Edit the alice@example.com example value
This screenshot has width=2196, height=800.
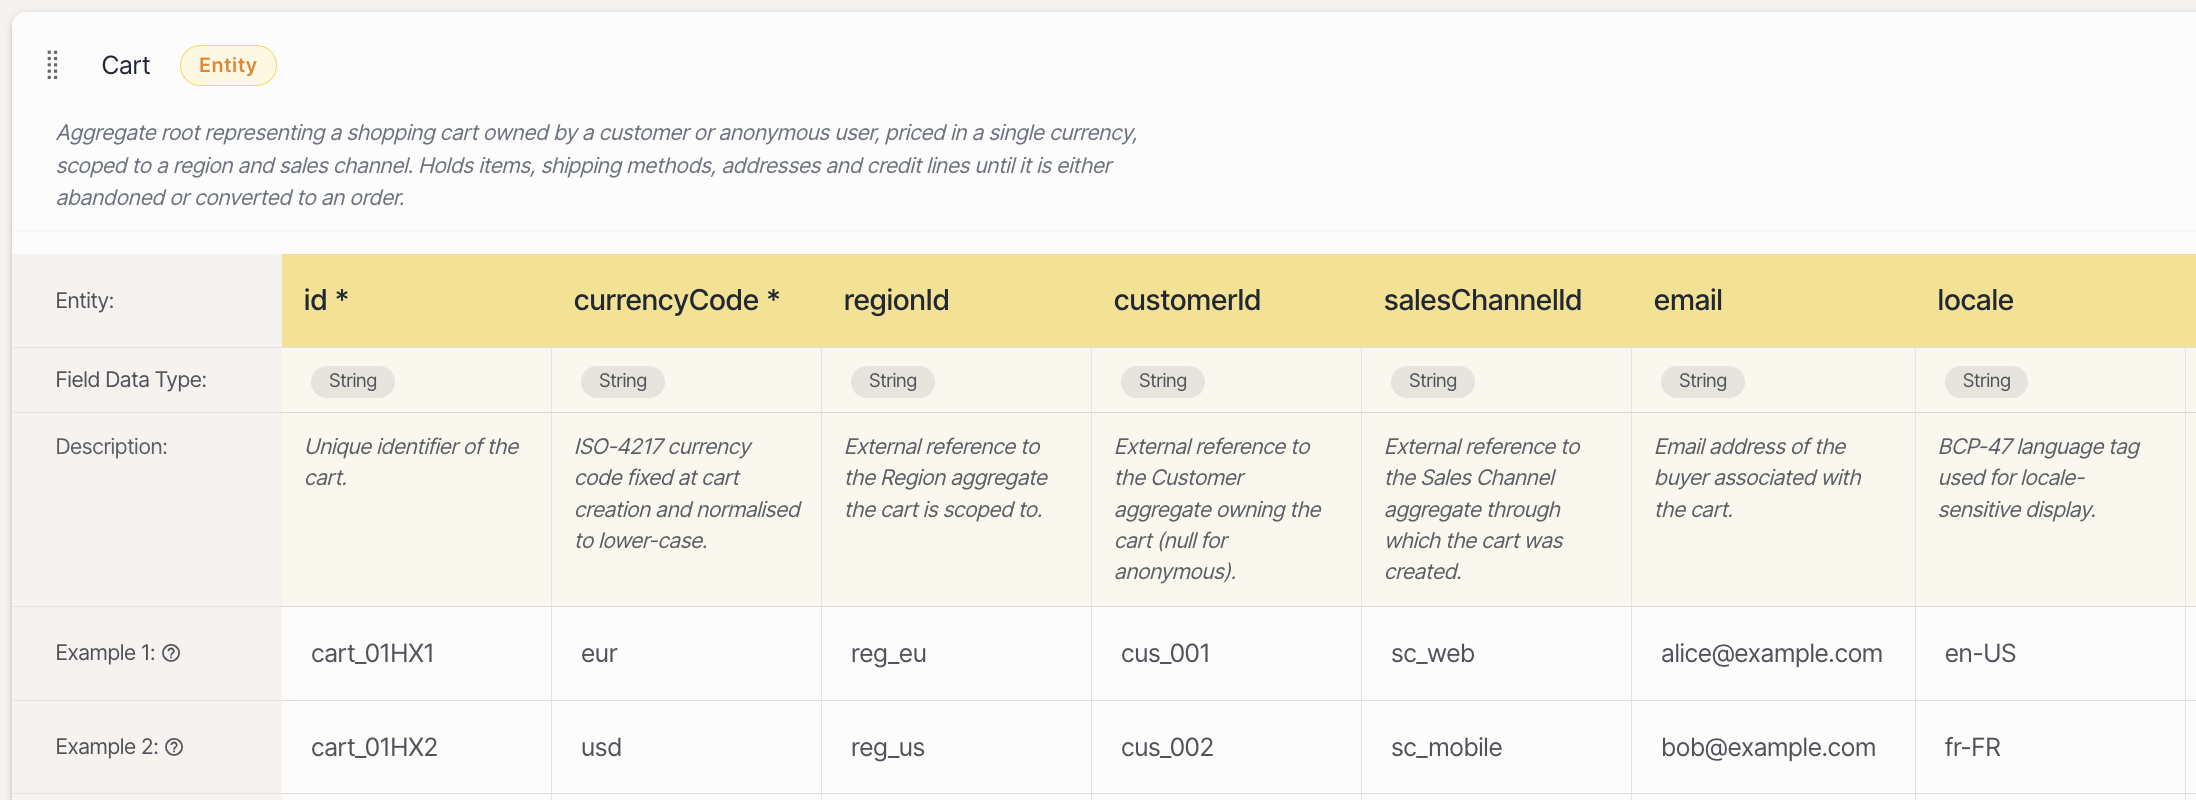pyautogui.click(x=1771, y=653)
